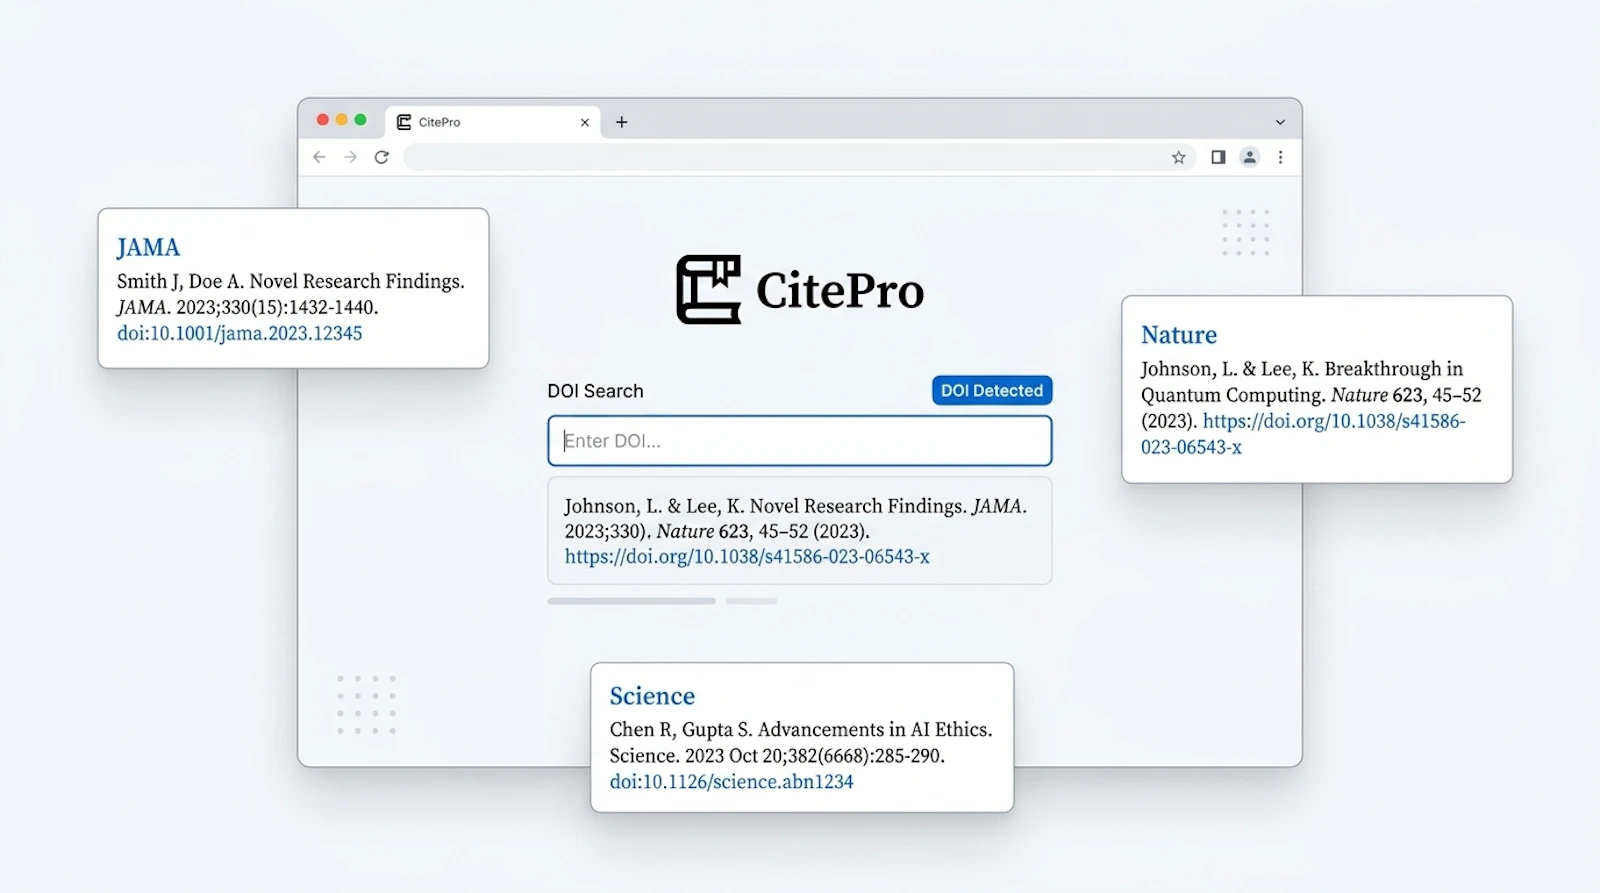The image size is (1600, 893).
Task: Click the CitePro heading text
Action: 840,291
